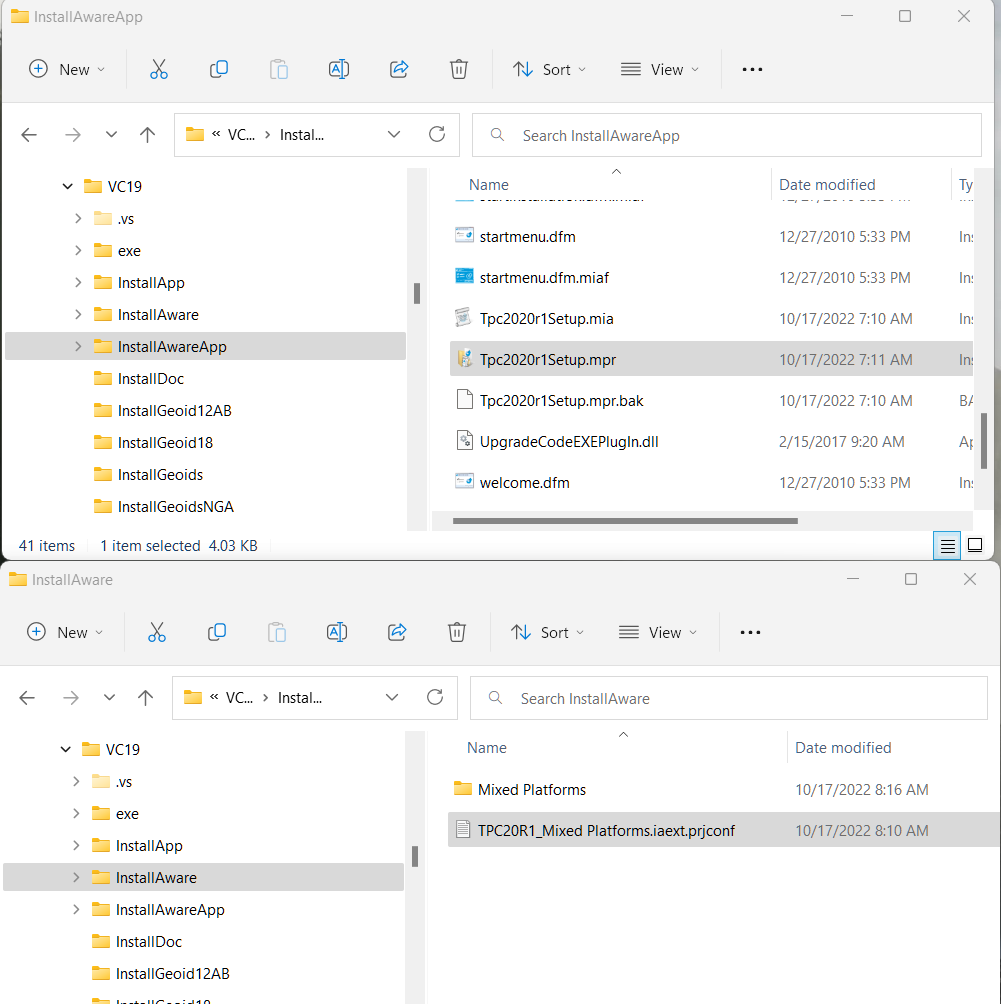Switch to large icons view in InstallAwareApp status bar
The width and height of the screenshot is (1001, 1004).
[975, 546]
